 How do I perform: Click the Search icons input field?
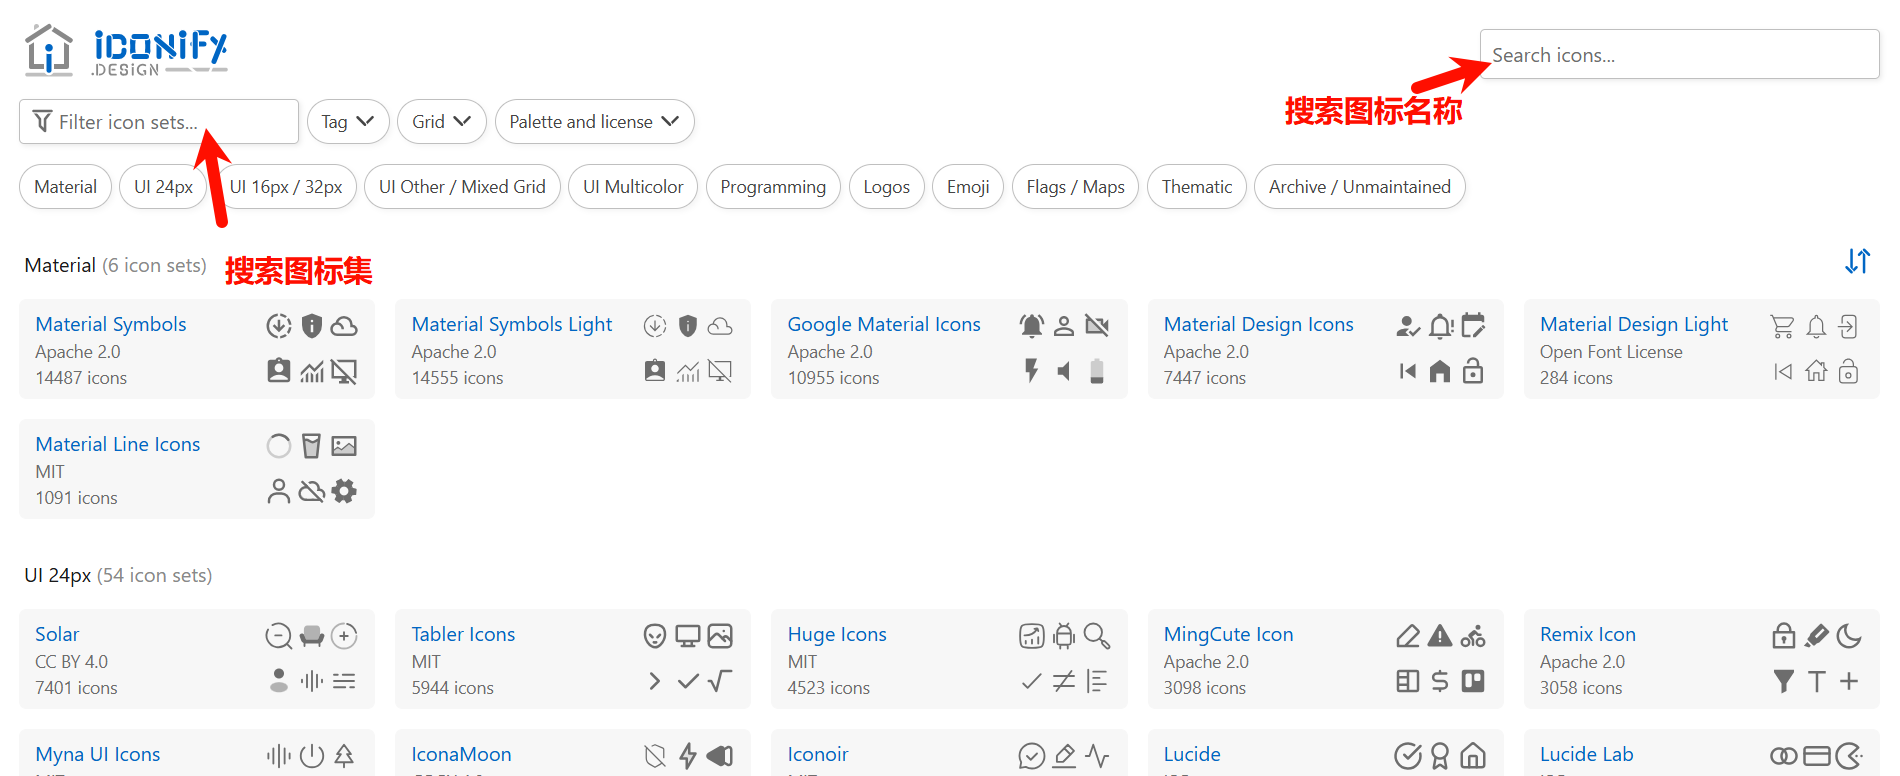click(x=1679, y=55)
